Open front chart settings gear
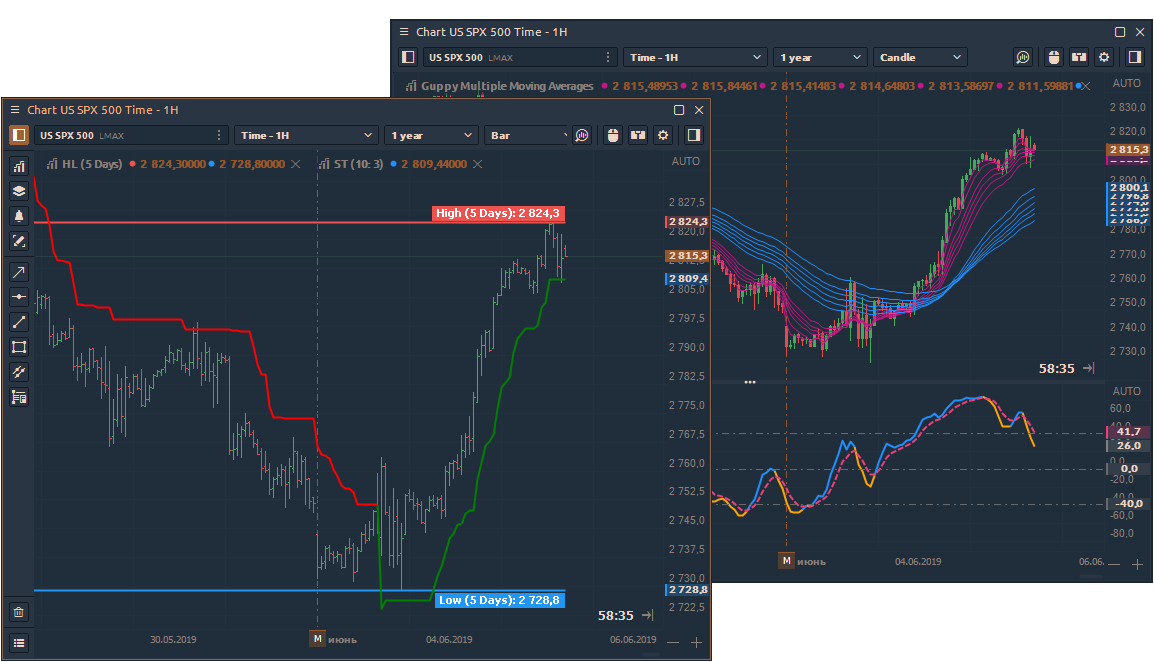Screen dimensions: 1154x662 click(x=662, y=135)
